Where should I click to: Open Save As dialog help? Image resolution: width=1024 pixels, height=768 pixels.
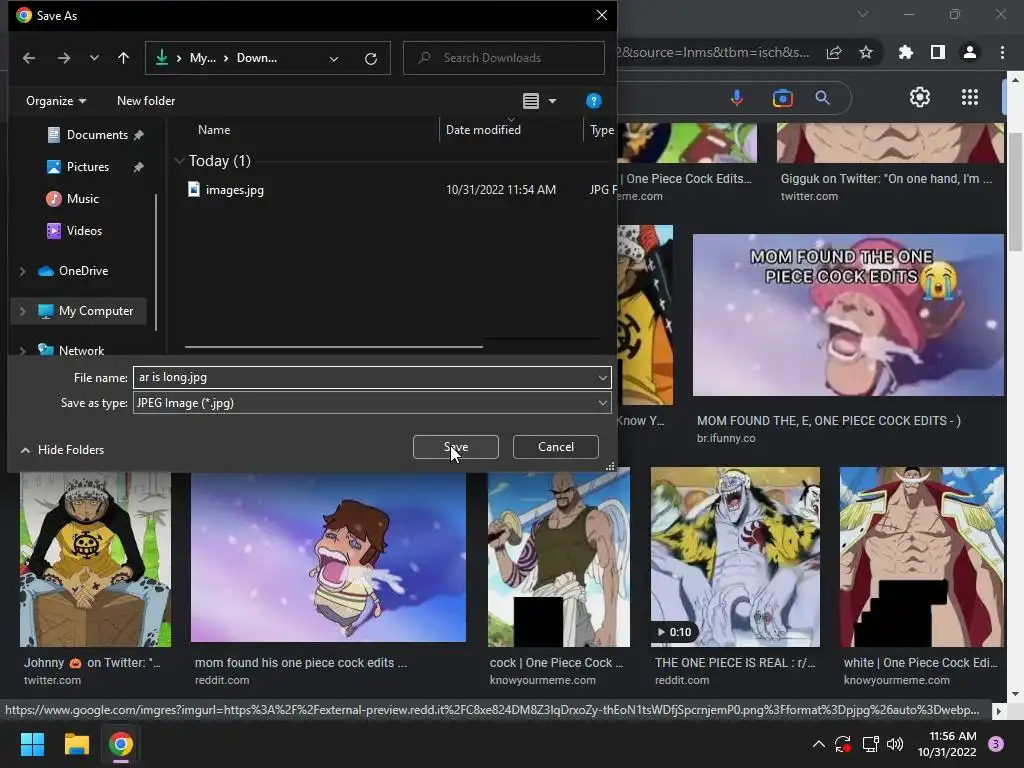tap(594, 101)
